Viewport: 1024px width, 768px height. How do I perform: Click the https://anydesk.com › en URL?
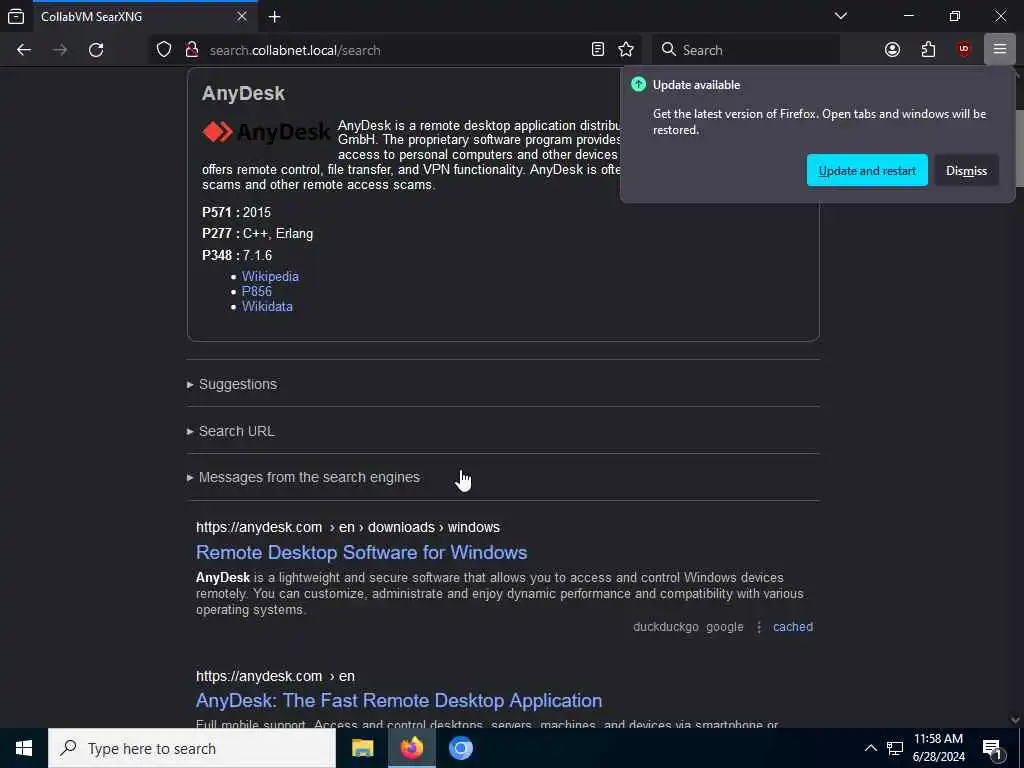pos(275,676)
